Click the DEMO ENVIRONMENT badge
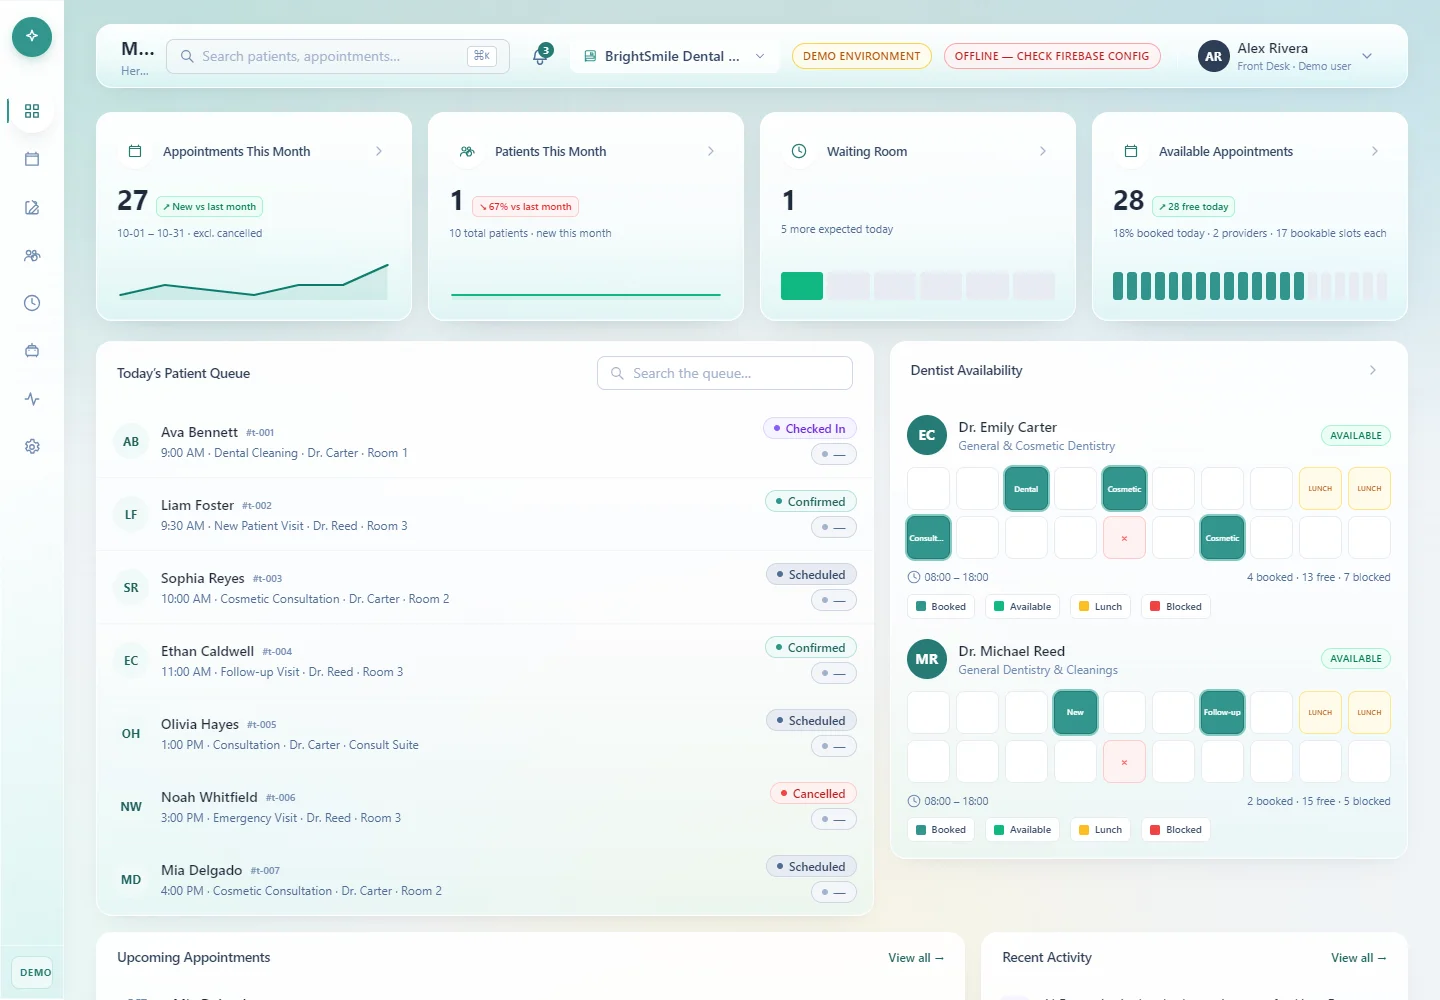Viewport: 1440px width, 1000px height. click(x=862, y=56)
